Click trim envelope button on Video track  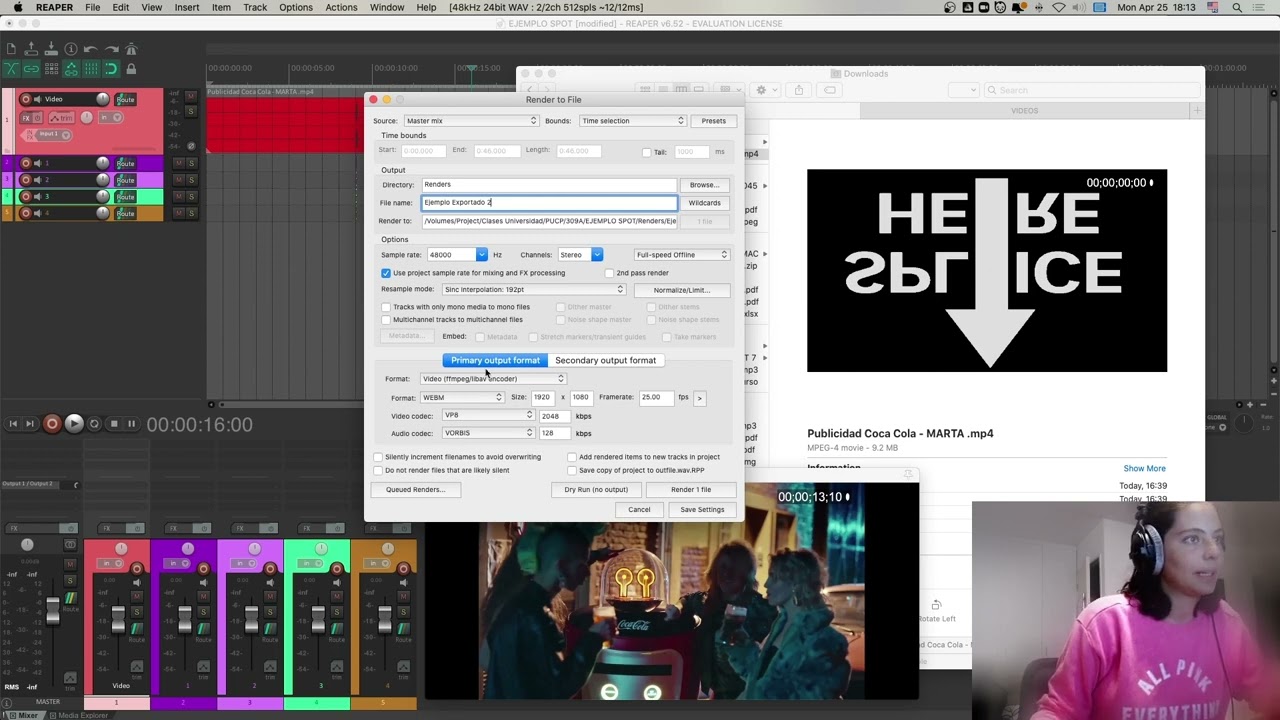[62, 118]
